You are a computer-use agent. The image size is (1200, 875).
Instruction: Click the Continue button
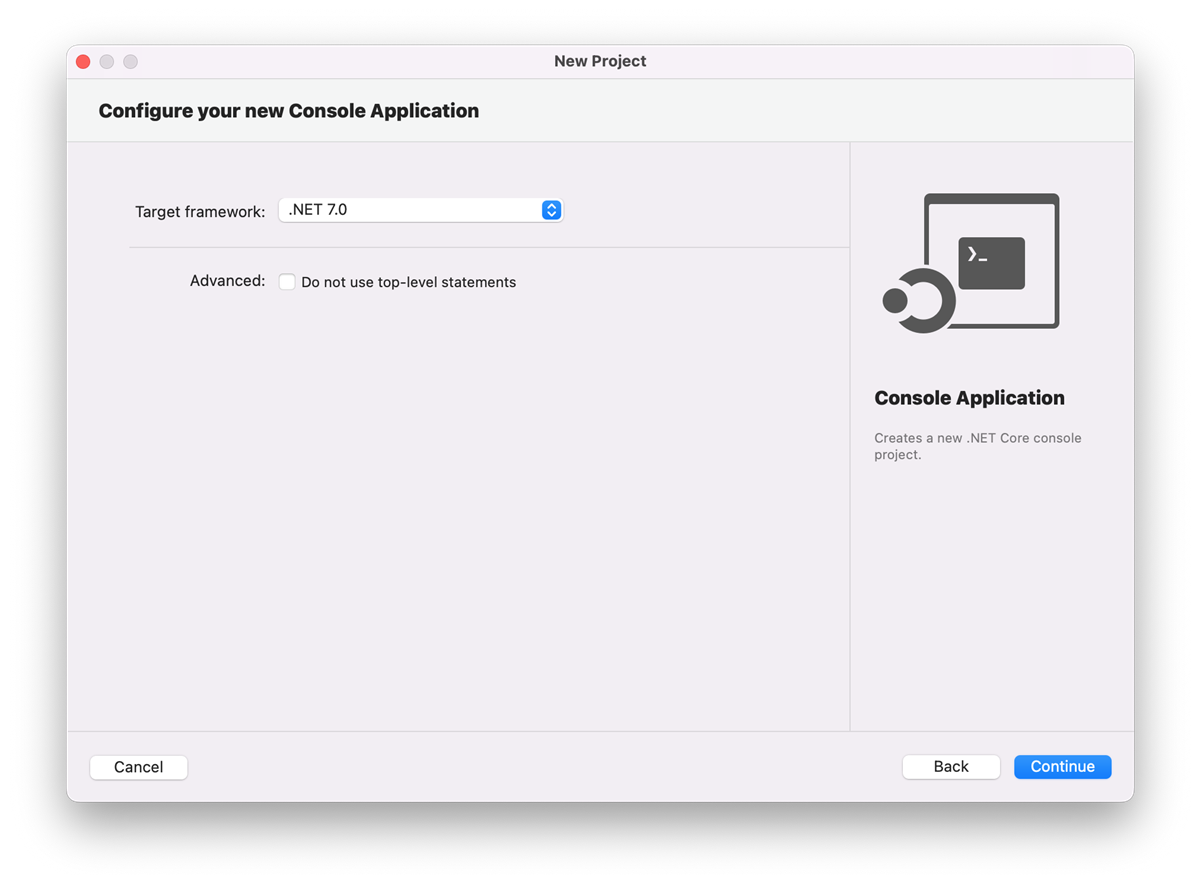pos(1062,767)
